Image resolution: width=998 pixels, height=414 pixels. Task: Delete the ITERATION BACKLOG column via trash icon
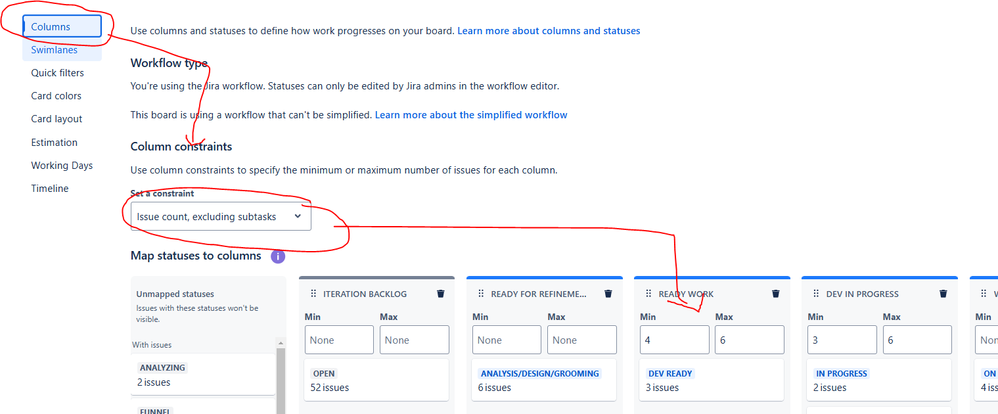pos(440,294)
